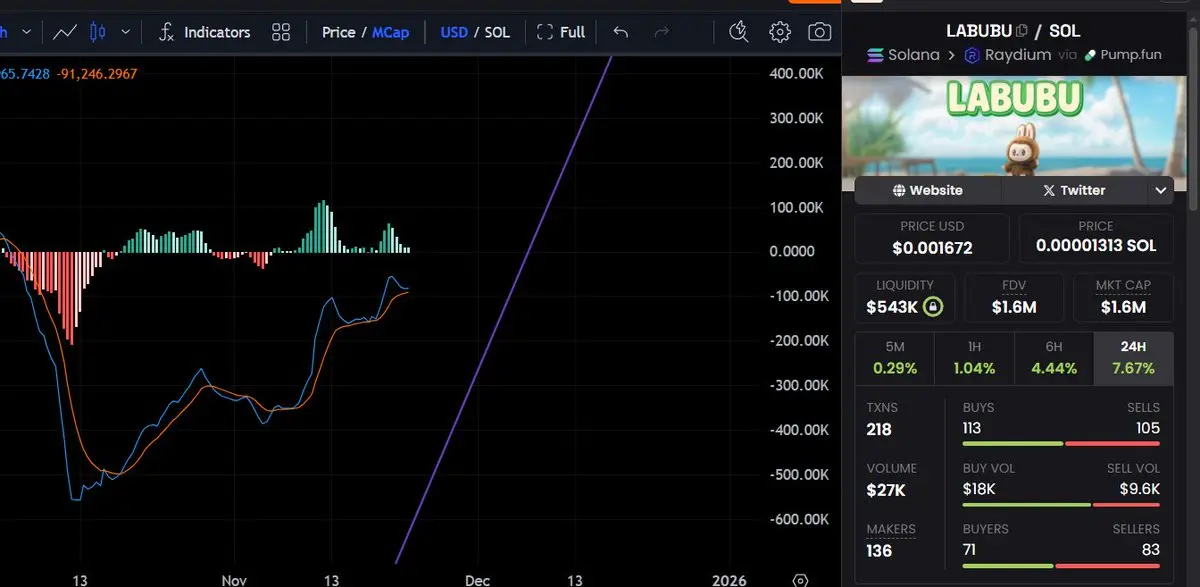Viewport: 1200px width, 587px height.
Task: Click the BUYERS 71 value
Action: (971, 549)
